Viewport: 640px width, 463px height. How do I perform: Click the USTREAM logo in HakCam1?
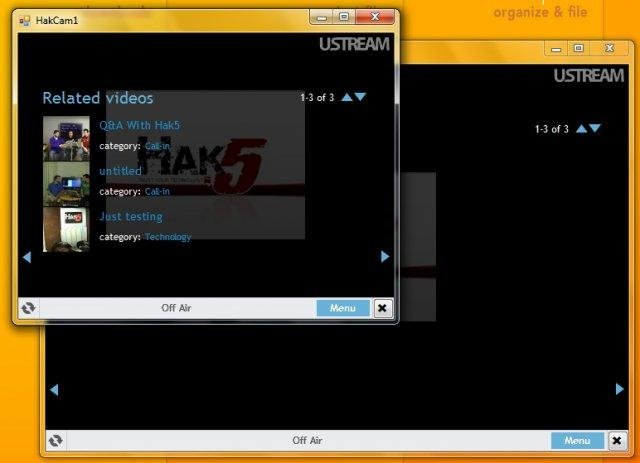click(354, 44)
